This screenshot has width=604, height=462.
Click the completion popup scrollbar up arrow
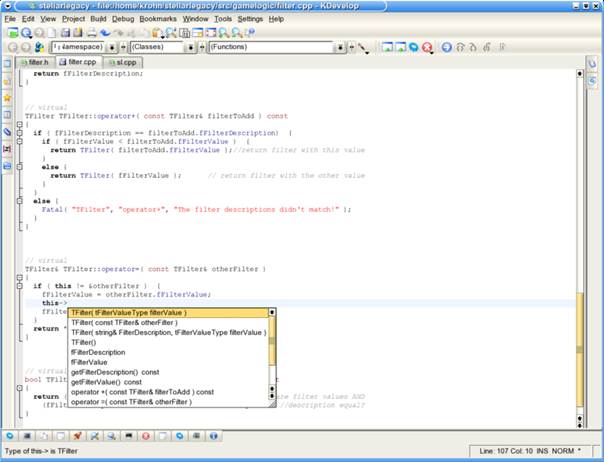tap(272, 312)
